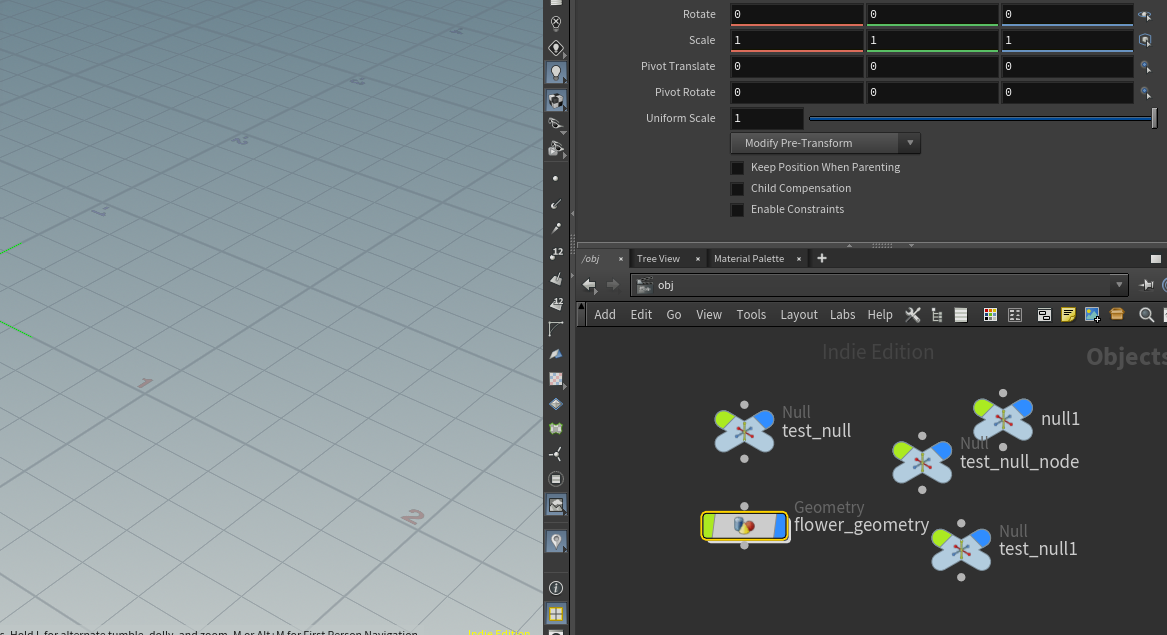Expand the obj path dropdown arrow
The height and width of the screenshot is (635, 1167).
pyautogui.click(x=1119, y=285)
